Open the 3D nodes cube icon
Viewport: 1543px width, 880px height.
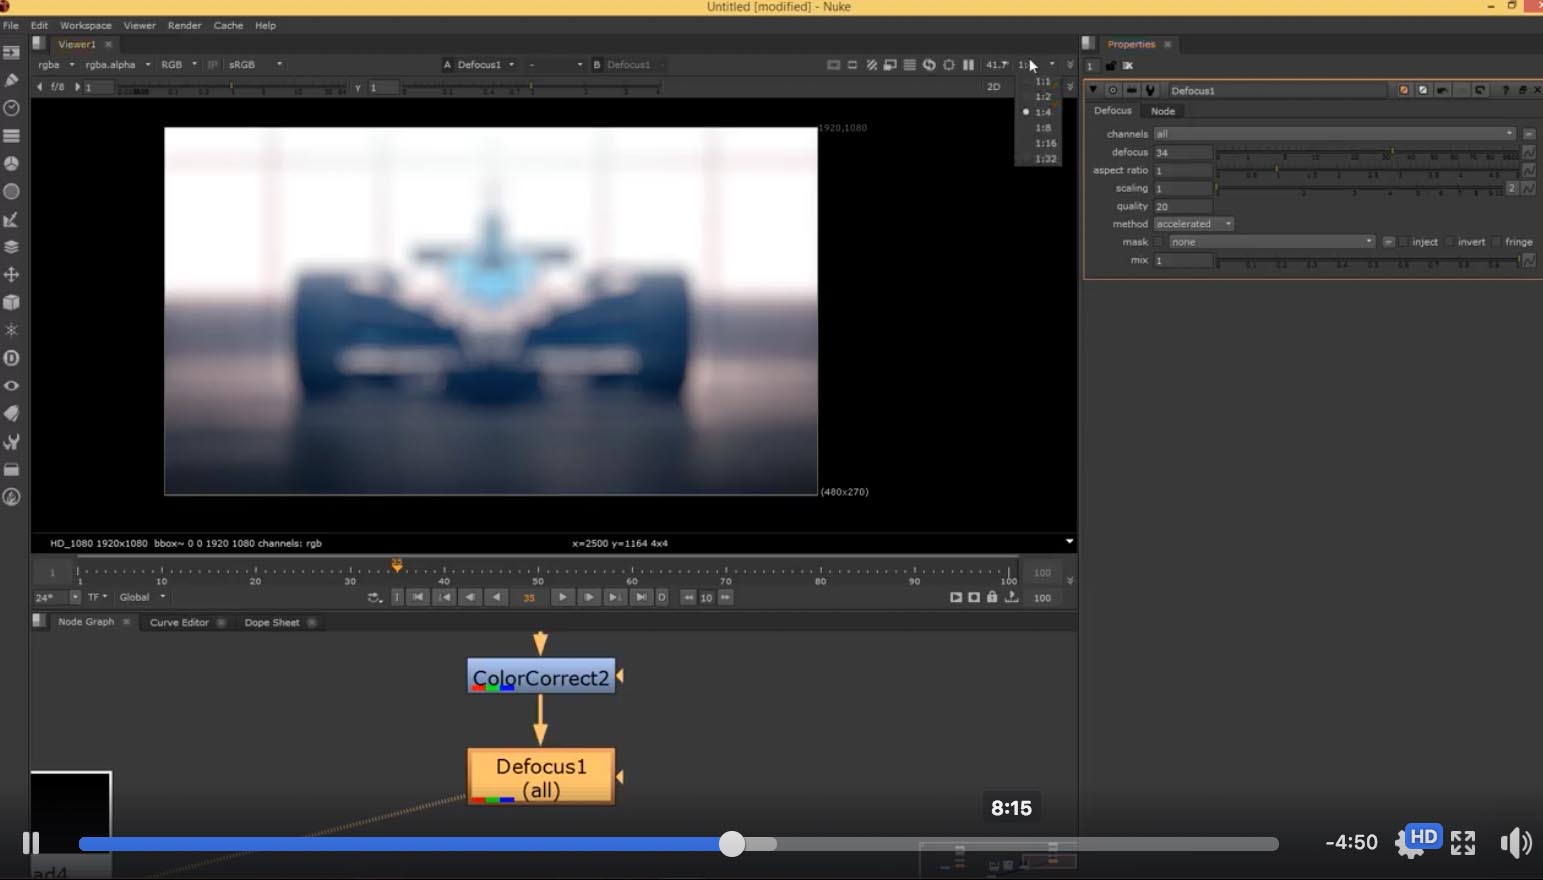coord(12,302)
